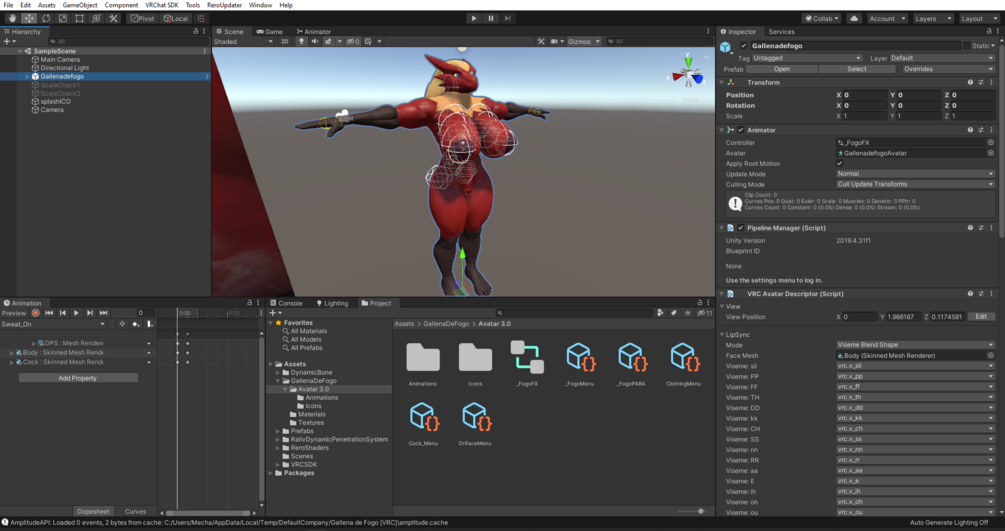The image size is (1005, 531).
Task: Toggle the Animator component checkbox
Action: tap(741, 130)
